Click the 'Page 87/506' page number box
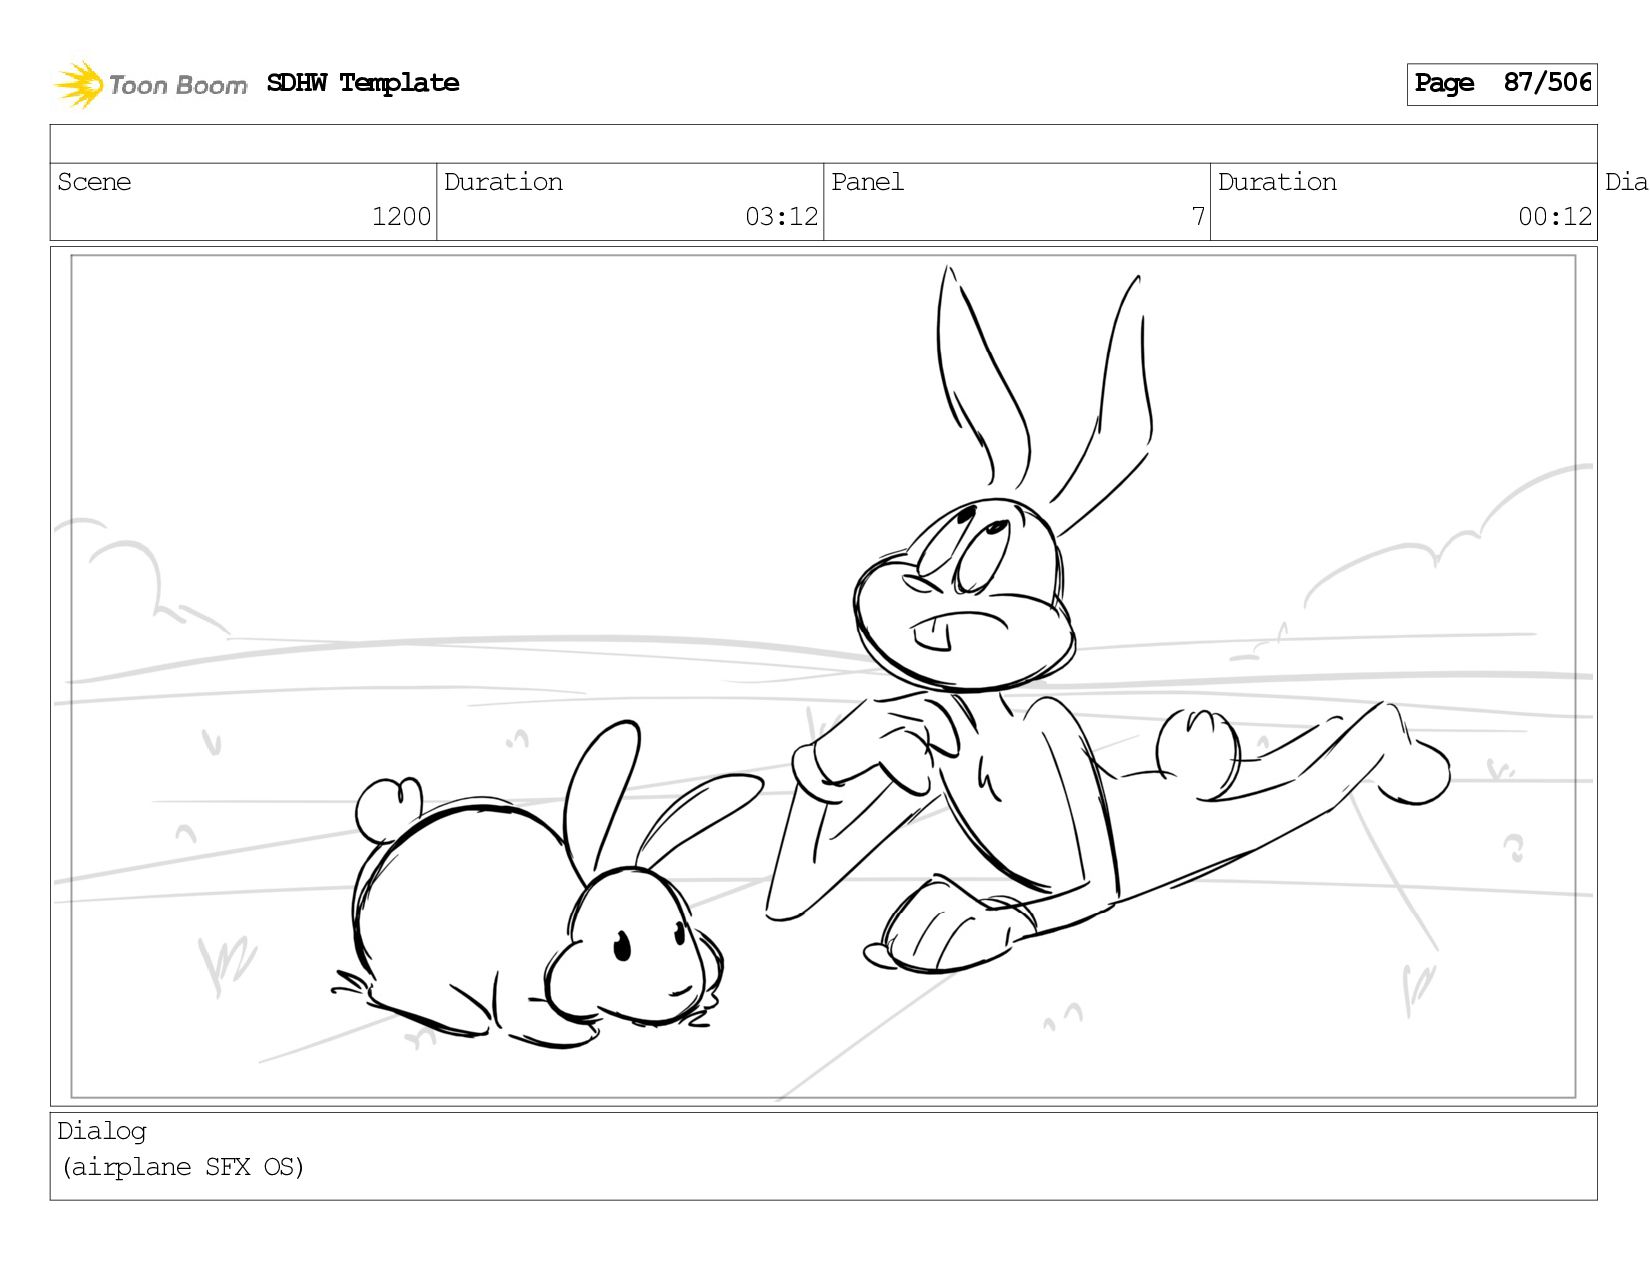This screenshot has width=1650, height=1275. (1501, 84)
